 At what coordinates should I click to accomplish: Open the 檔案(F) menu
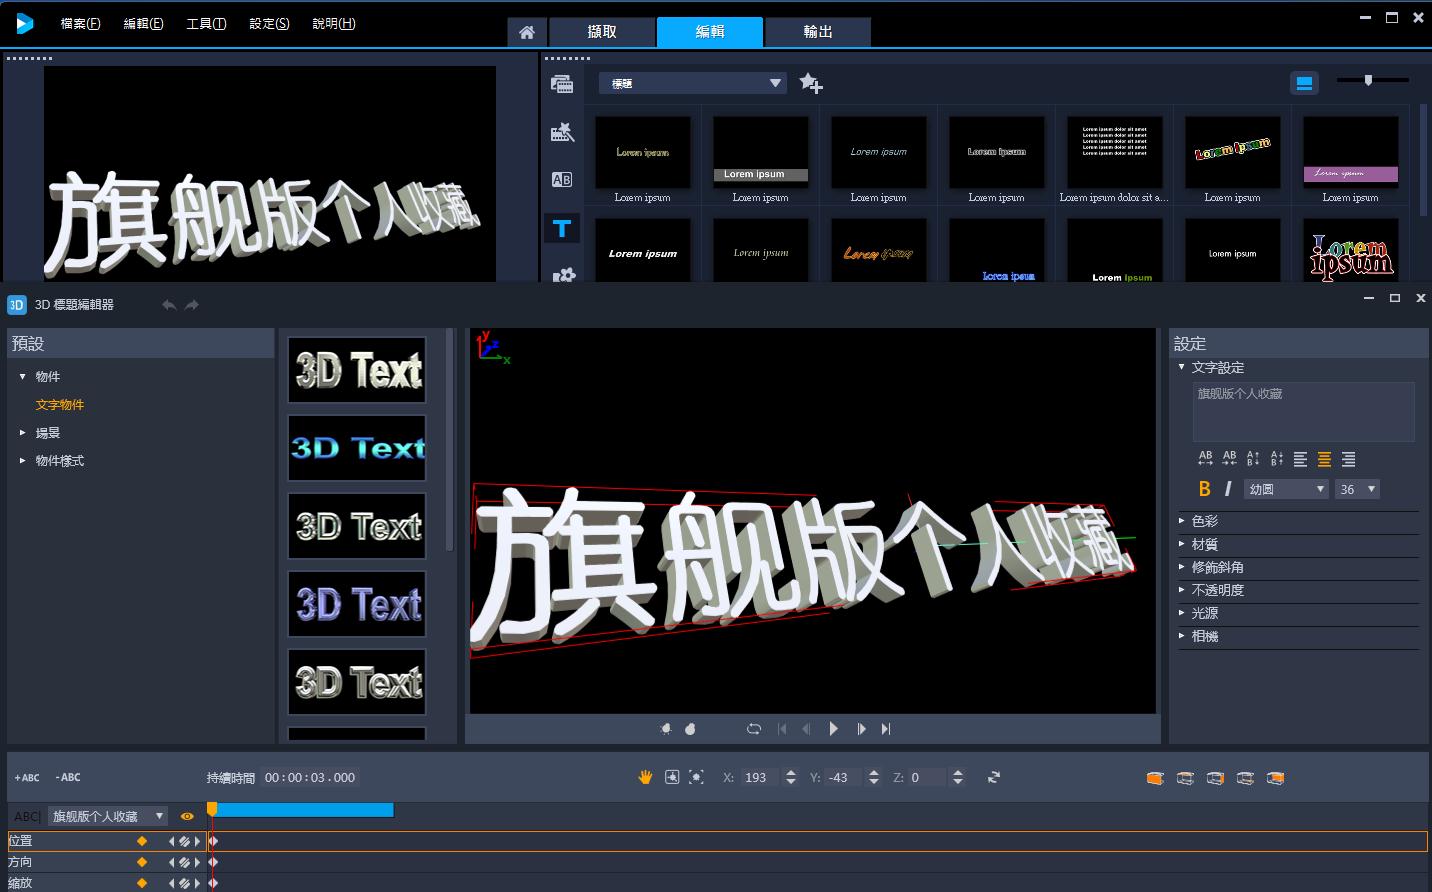[80, 23]
